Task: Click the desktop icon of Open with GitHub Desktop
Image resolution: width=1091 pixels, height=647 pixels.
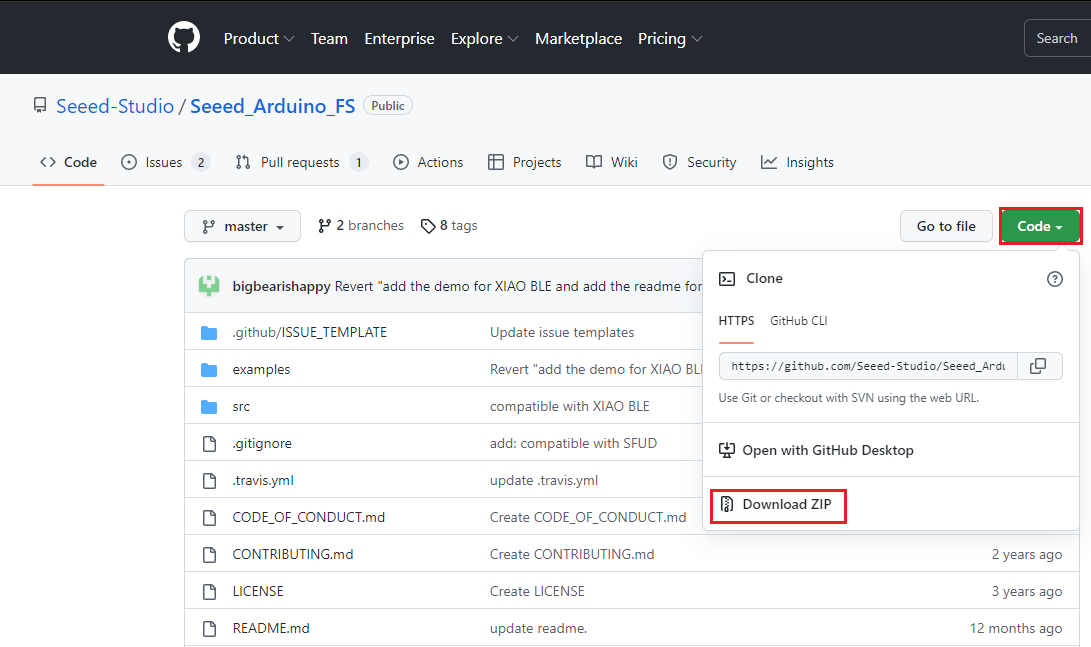Action: click(727, 450)
